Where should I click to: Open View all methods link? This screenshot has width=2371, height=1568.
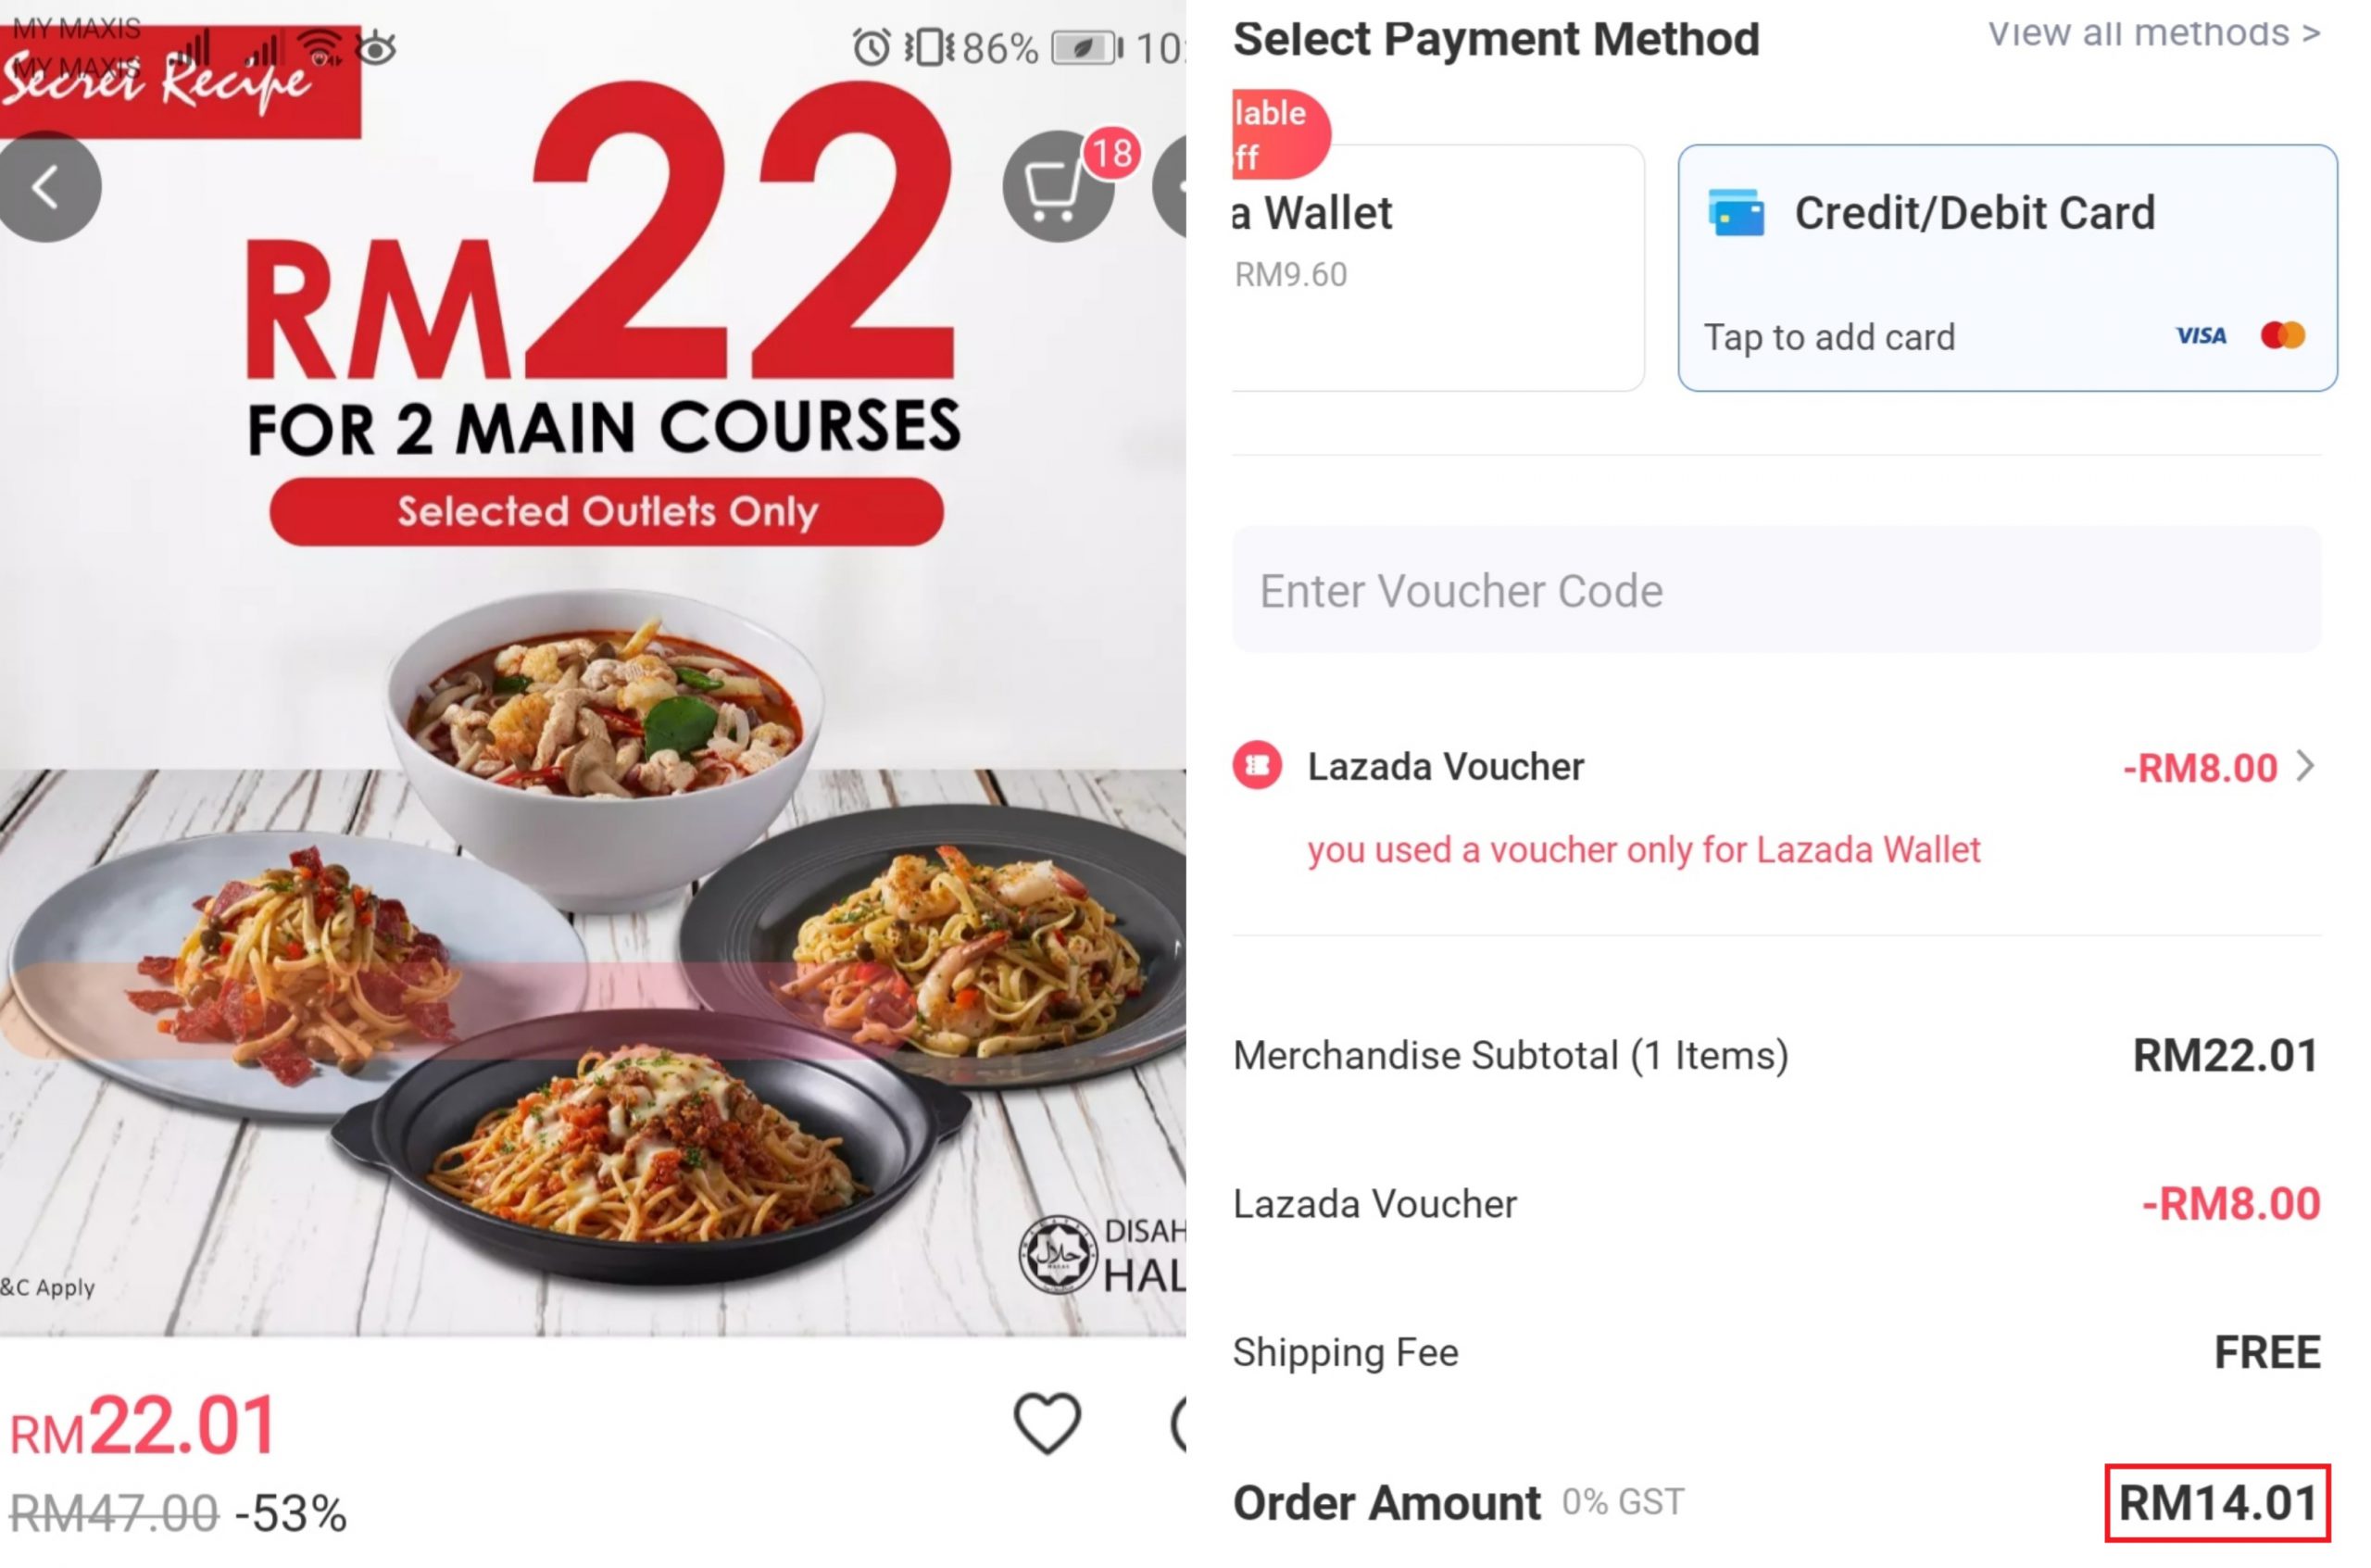2154,33
